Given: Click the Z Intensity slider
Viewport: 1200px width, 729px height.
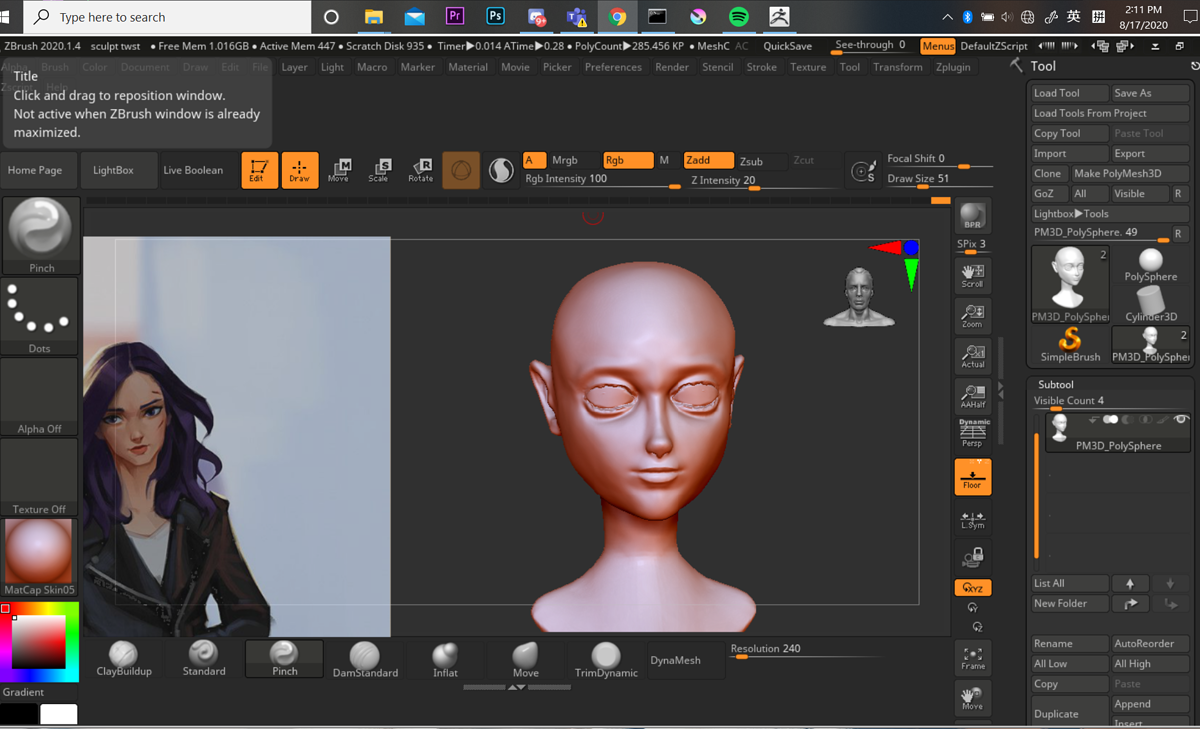Looking at the screenshot, I should [764, 181].
